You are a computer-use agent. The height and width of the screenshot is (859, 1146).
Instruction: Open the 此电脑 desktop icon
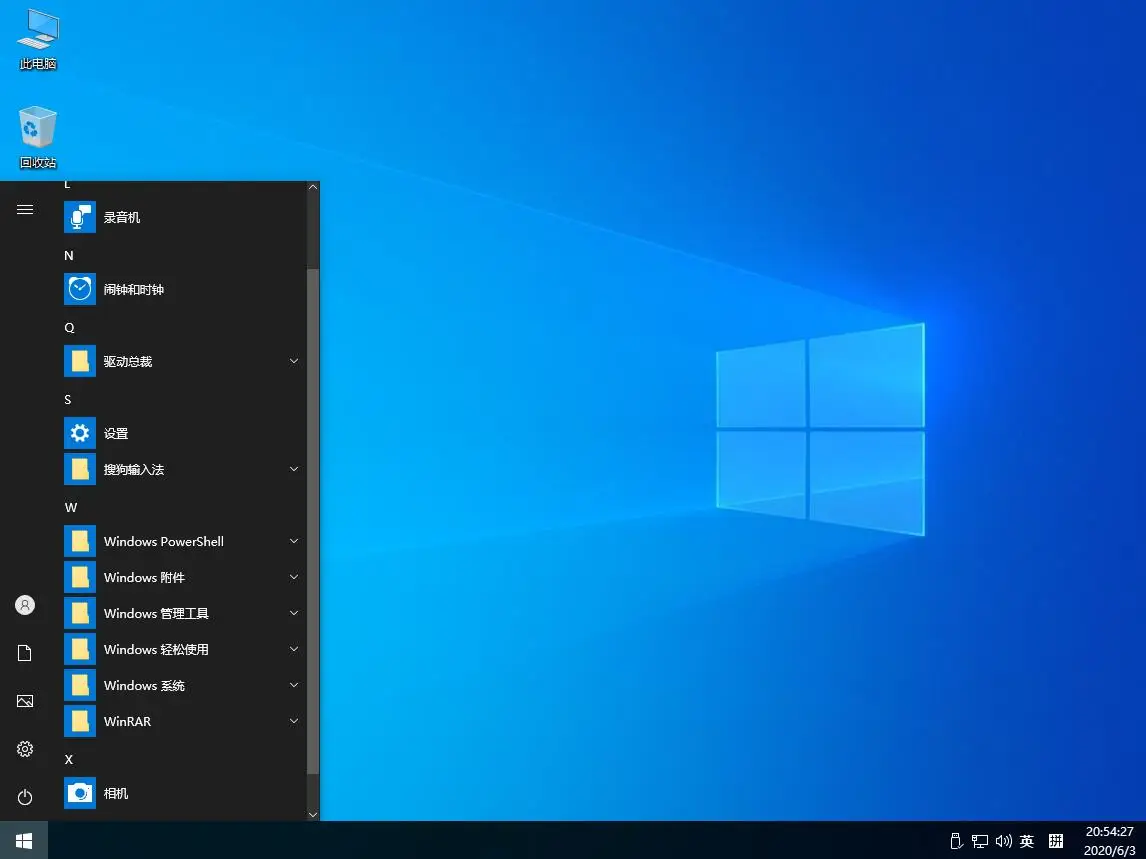point(38,39)
